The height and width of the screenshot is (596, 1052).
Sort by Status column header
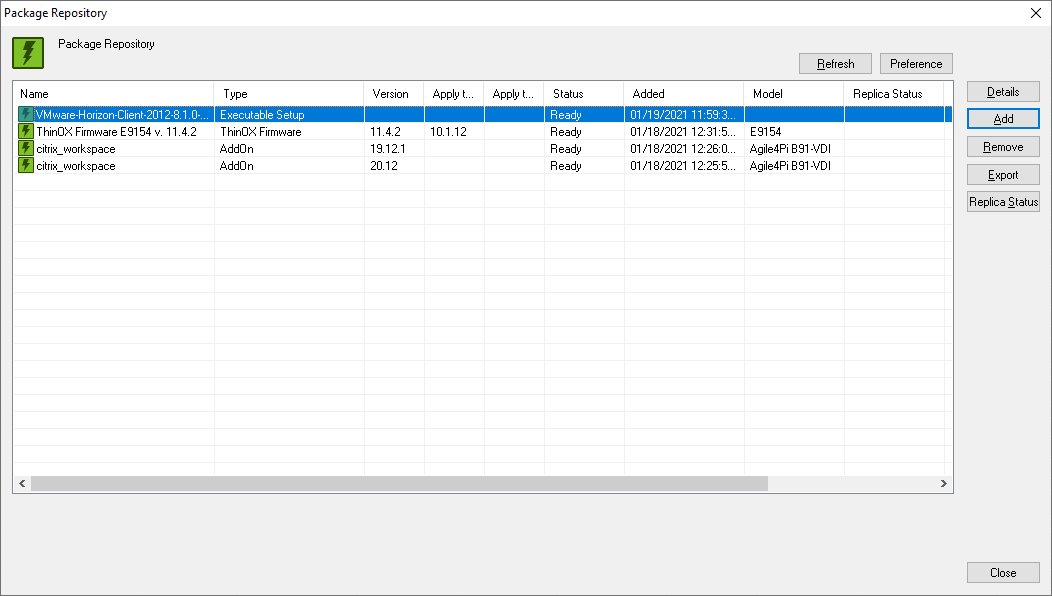584,94
